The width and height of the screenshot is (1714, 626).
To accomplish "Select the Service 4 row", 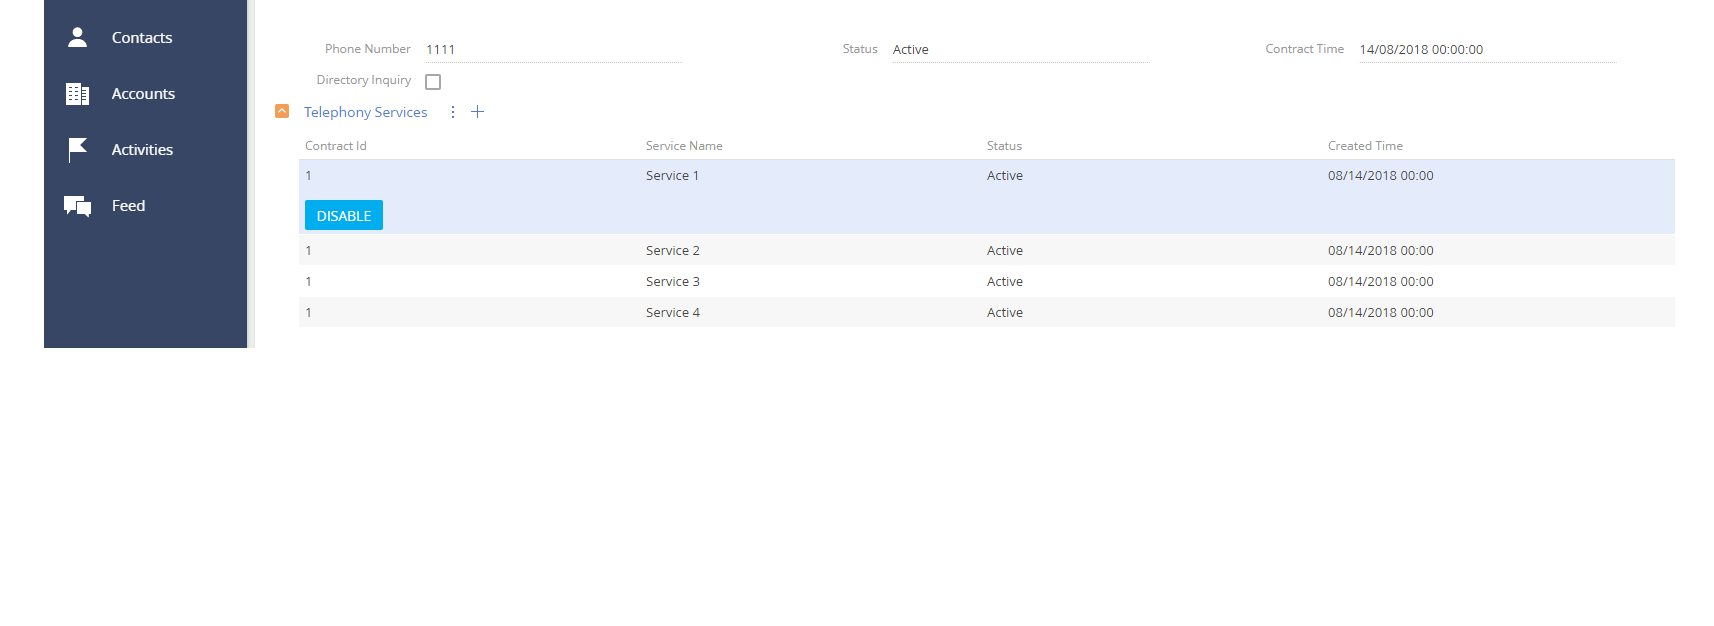I will 987,312.
